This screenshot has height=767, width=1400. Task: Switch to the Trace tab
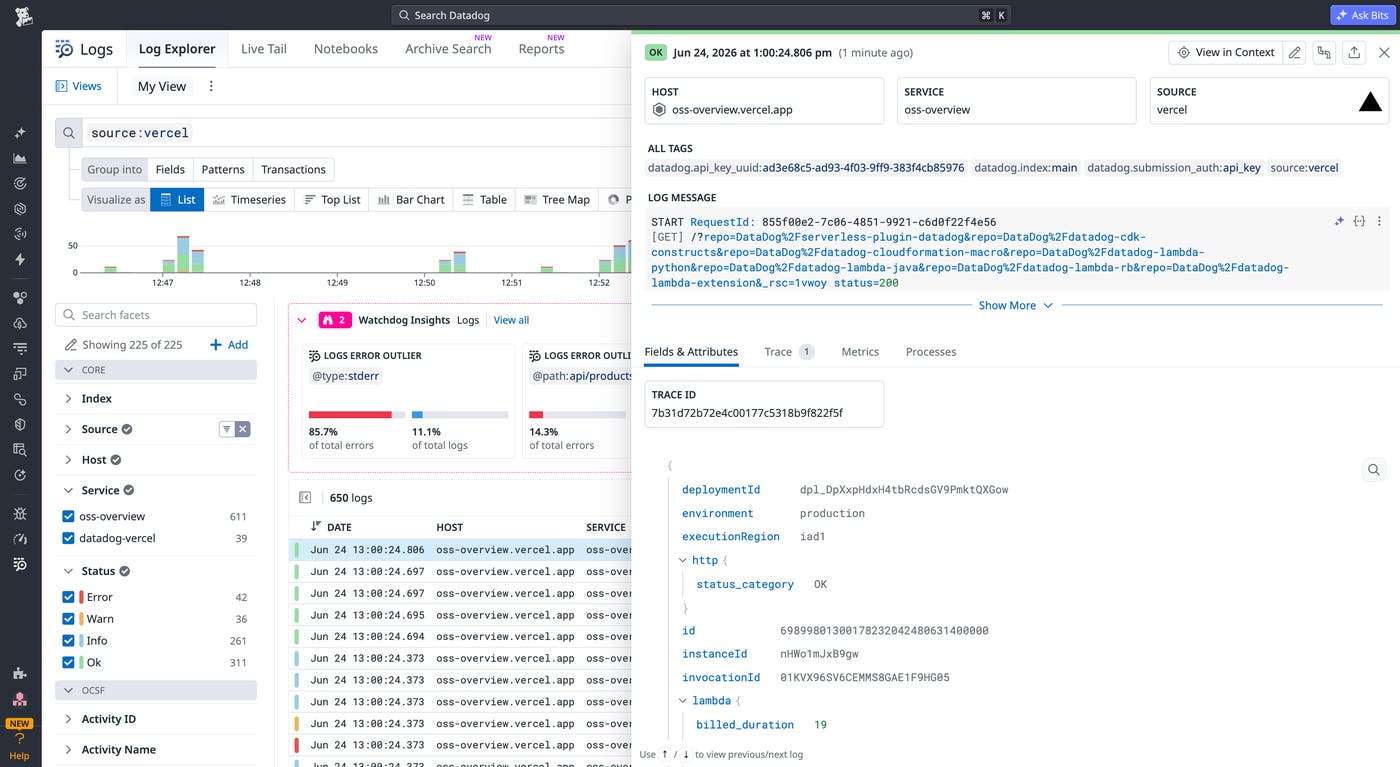[789, 352]
